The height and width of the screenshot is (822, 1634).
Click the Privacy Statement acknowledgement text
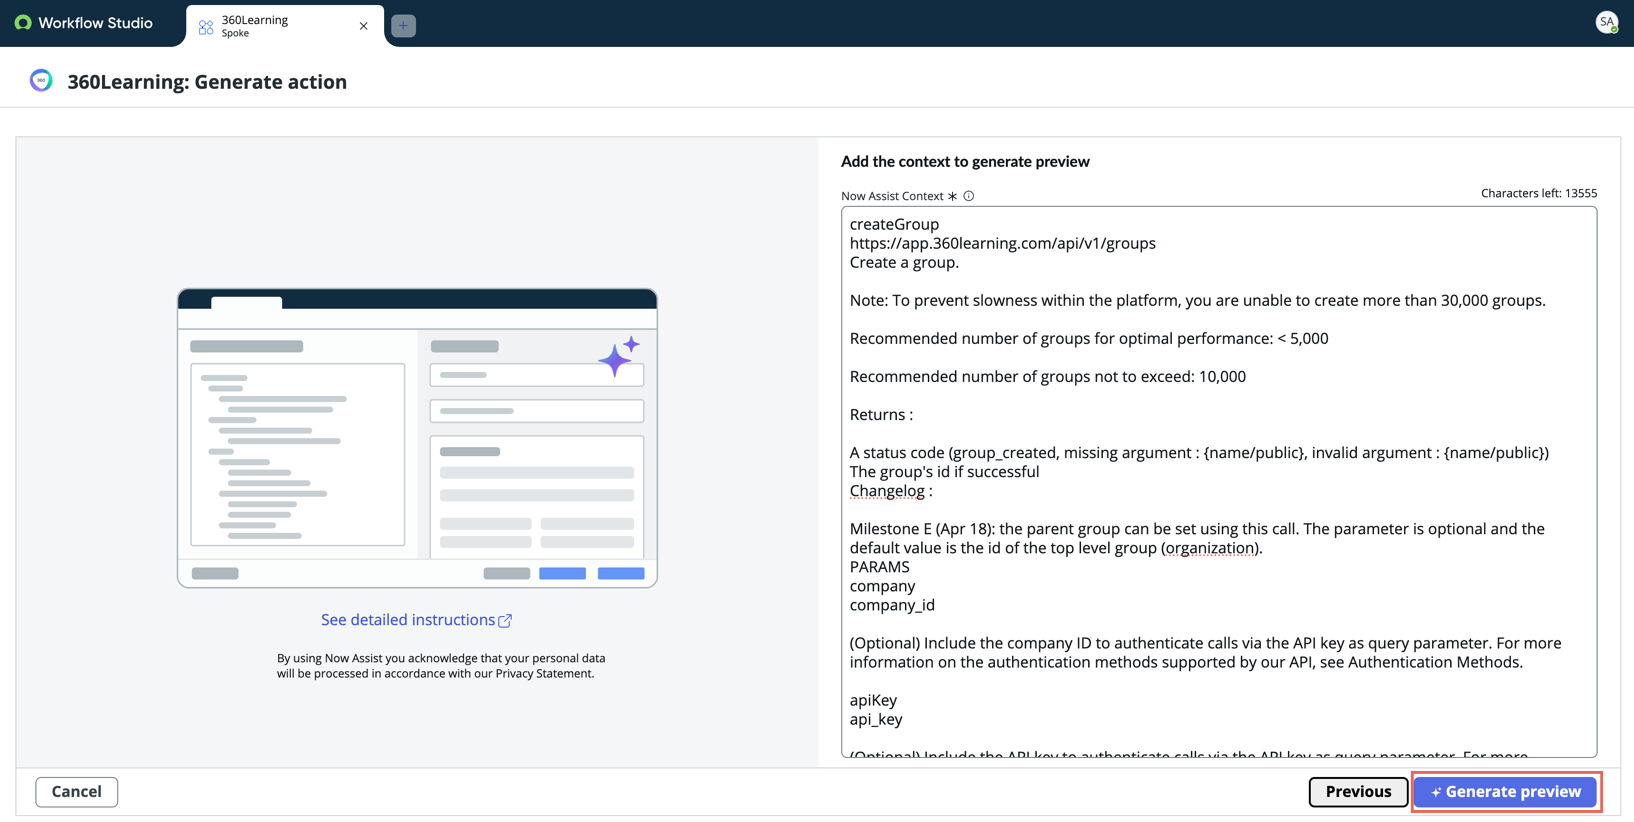(441, 666)
